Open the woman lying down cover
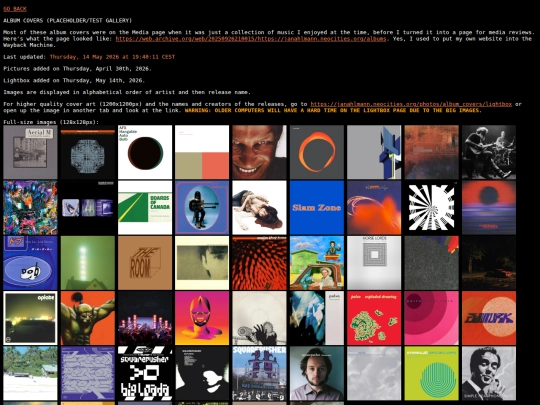The height and width of the screenshot is (405, 540). (259, 208)
